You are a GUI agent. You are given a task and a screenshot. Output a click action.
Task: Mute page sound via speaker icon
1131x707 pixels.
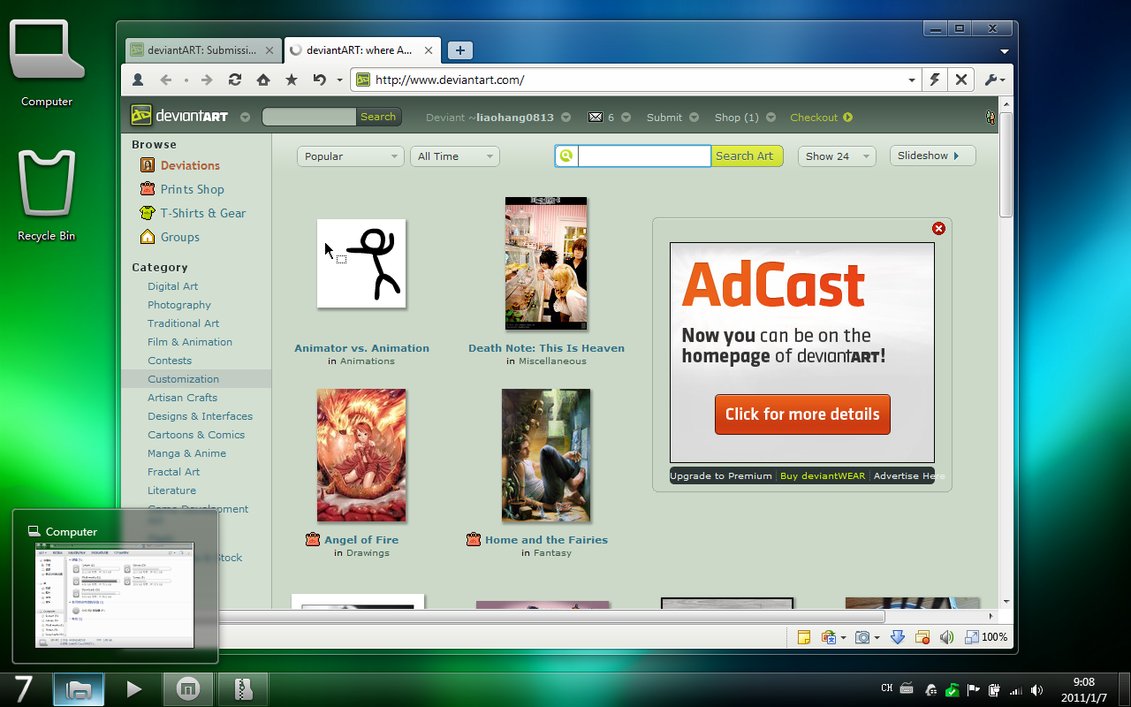tap(946, 637)
